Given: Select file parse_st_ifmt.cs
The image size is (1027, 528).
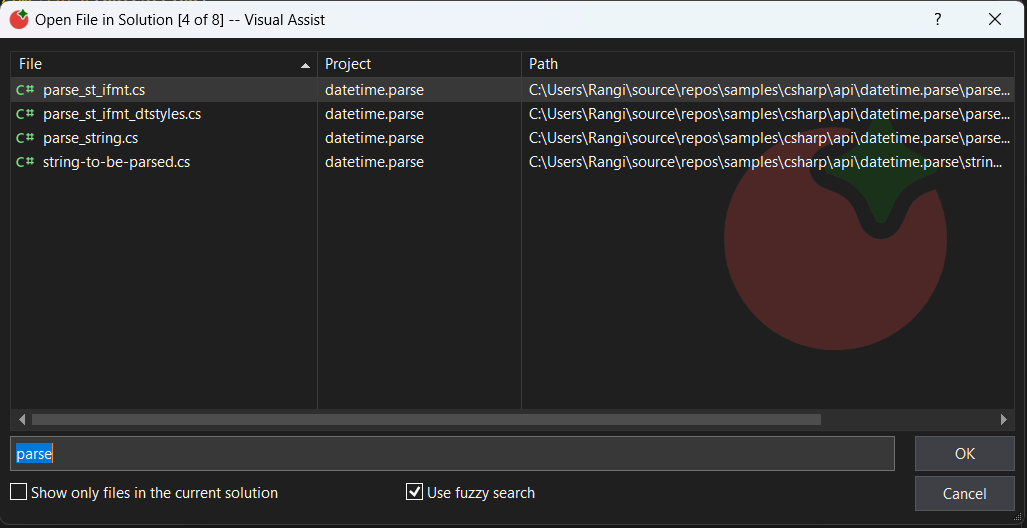Looking at the screenshot, I should click(94, 90).
